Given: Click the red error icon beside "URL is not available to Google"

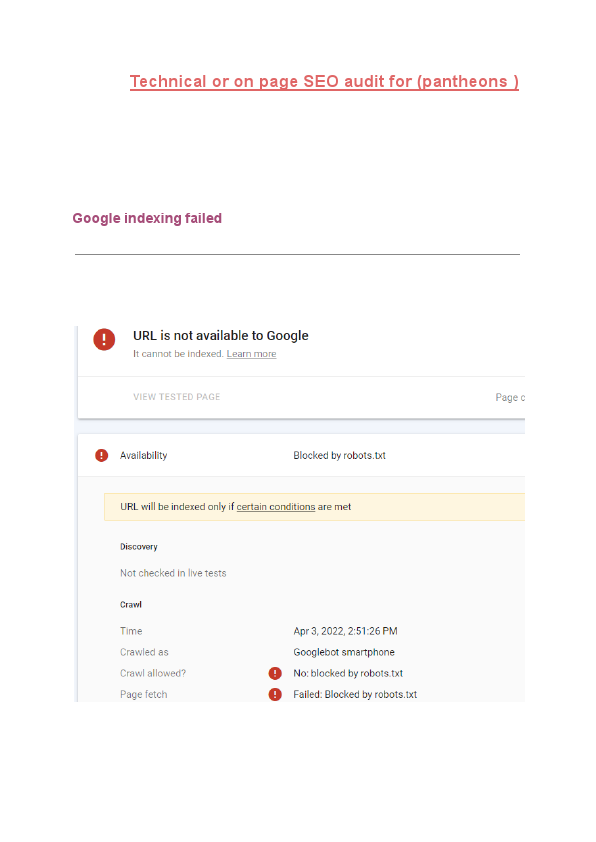Looking at the screenshot, I should click(104, 340).
